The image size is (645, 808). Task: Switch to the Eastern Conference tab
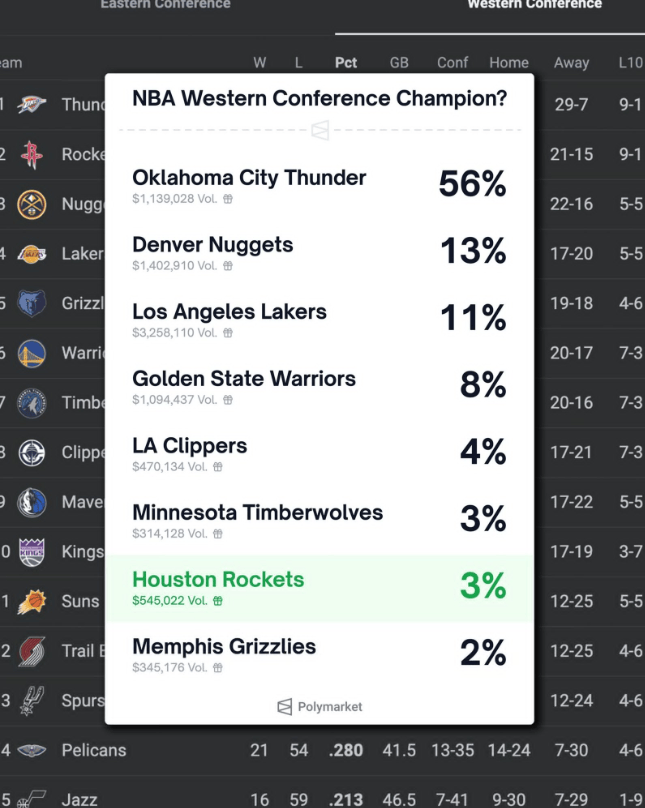tap(165, 5)
